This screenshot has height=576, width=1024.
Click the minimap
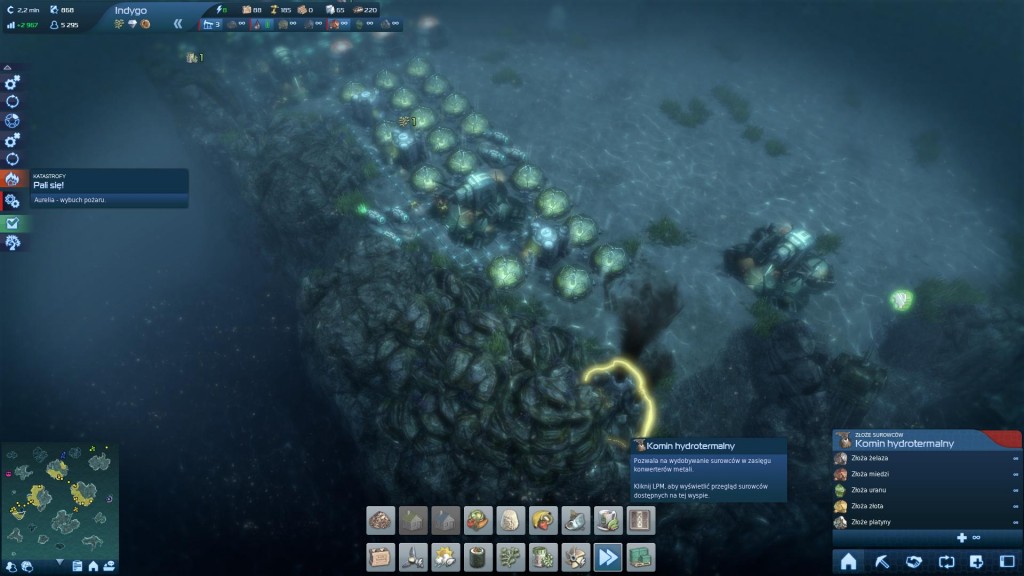click(60, 500)
